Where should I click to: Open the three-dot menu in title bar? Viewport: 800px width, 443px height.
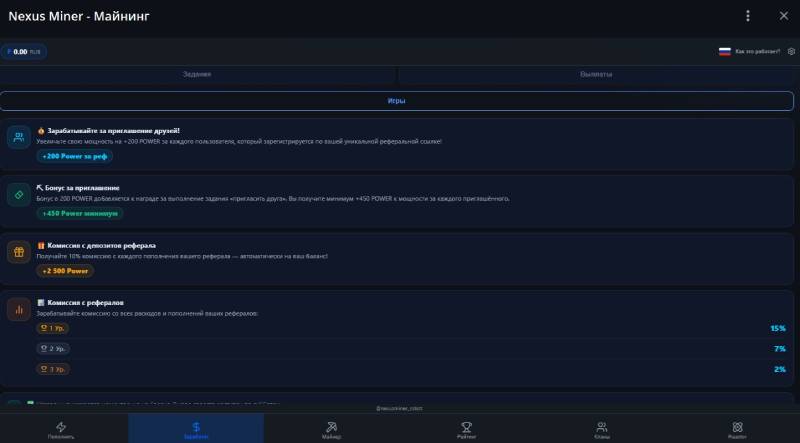tap(747, 16)
